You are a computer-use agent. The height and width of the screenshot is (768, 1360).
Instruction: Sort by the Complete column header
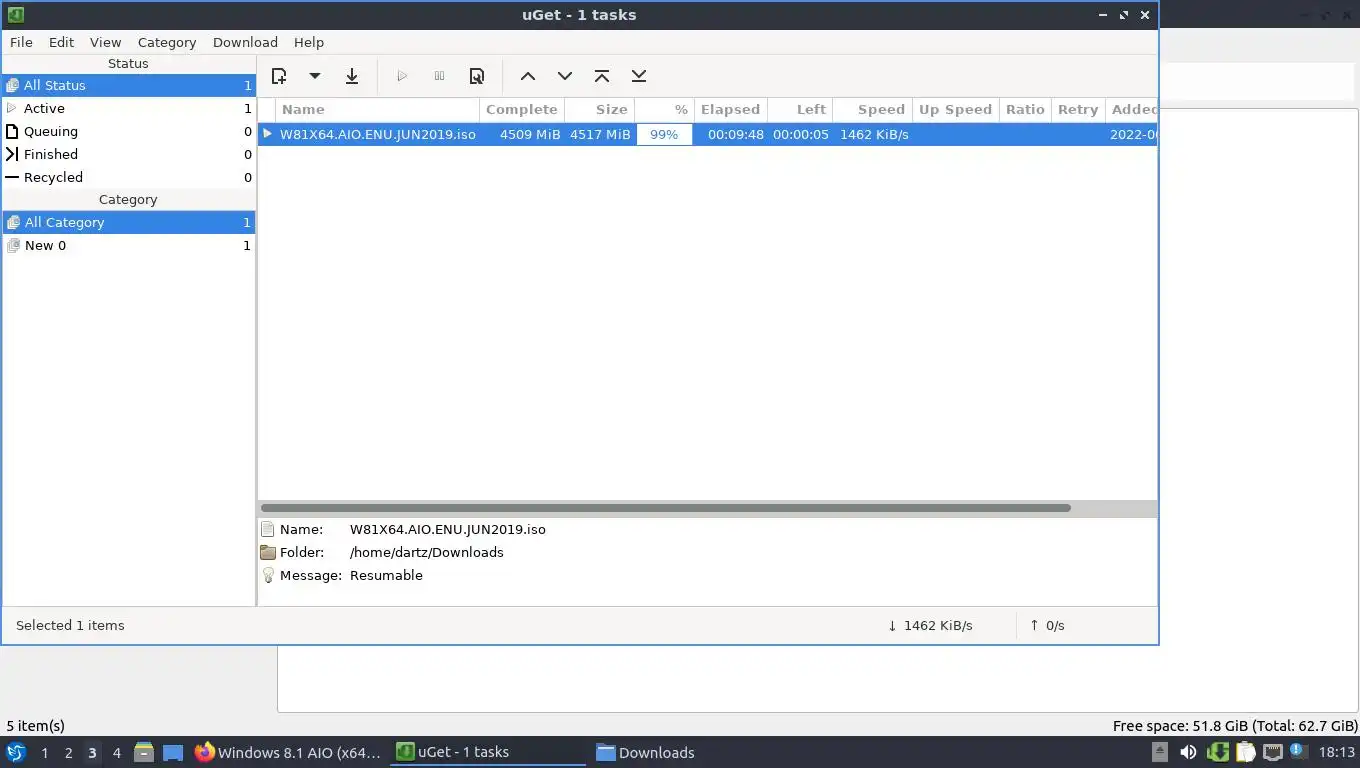pos(522,109)
